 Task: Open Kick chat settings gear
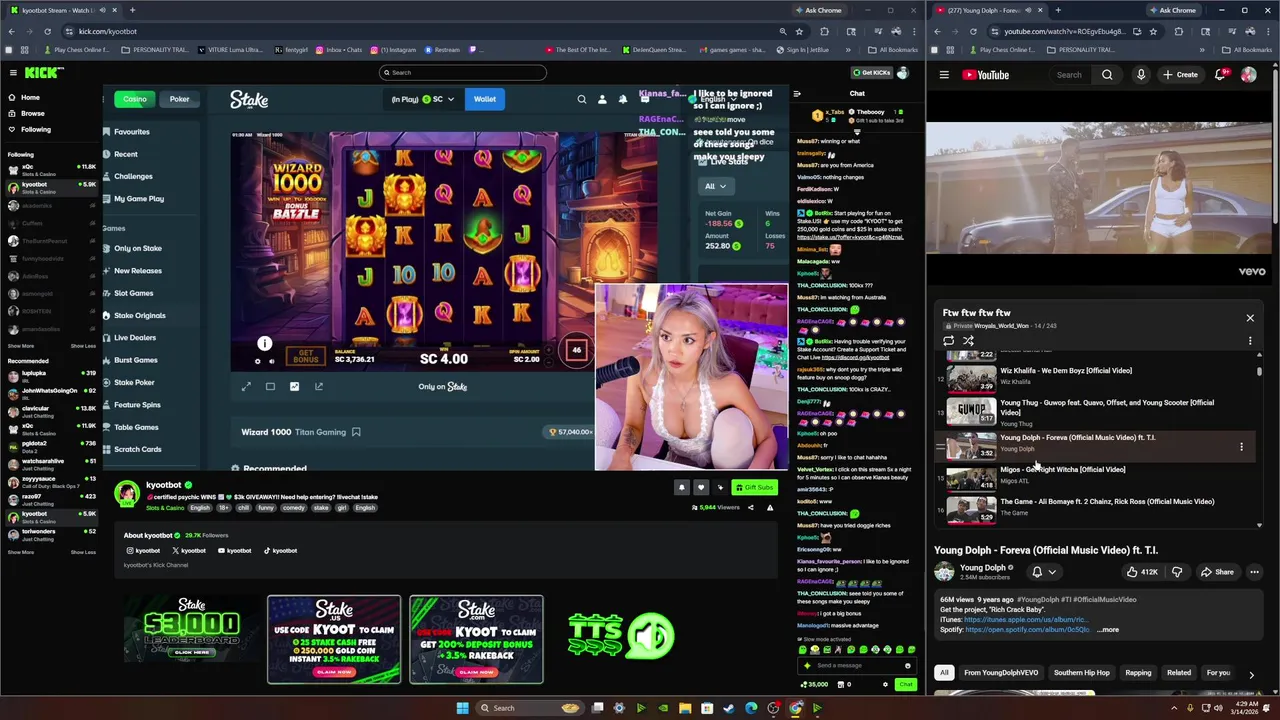click(885, 685)
